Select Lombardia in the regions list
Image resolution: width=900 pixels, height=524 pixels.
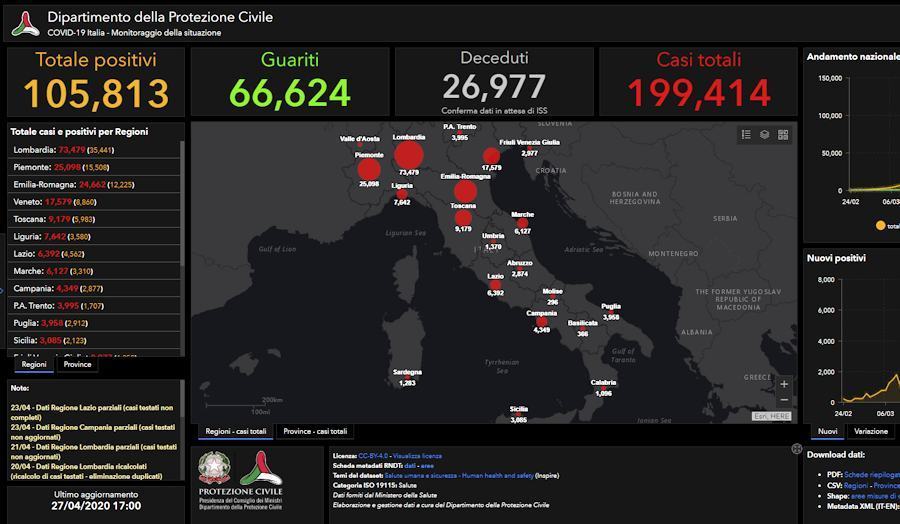(34, 150)
